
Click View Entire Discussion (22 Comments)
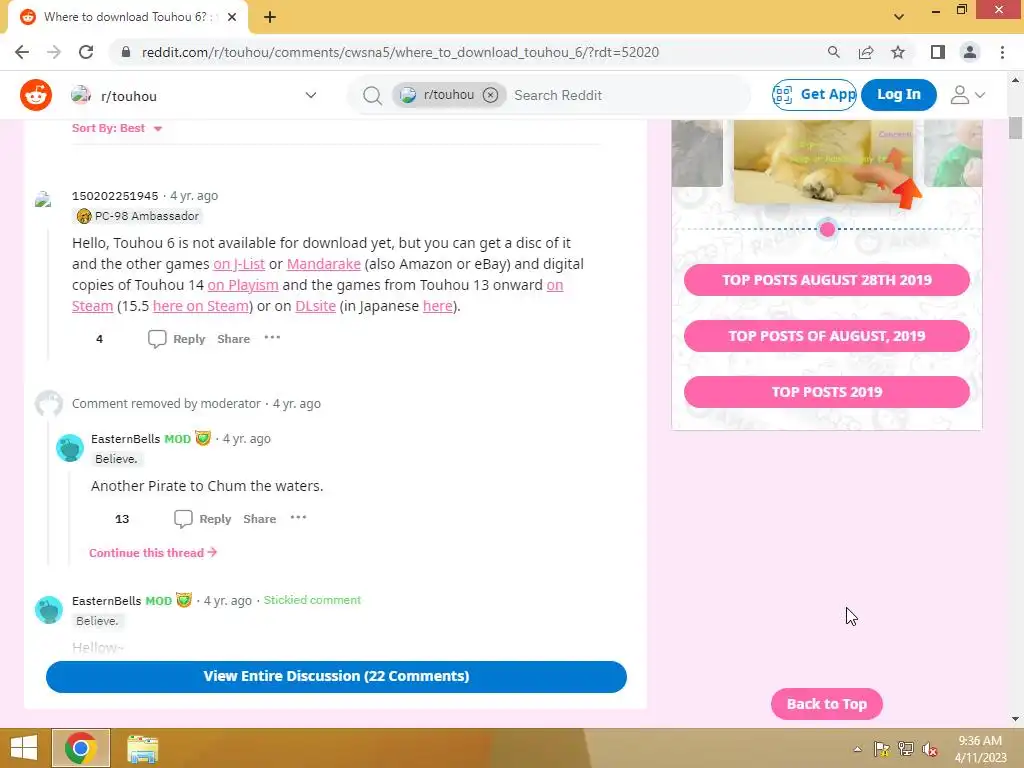point(336,677)
